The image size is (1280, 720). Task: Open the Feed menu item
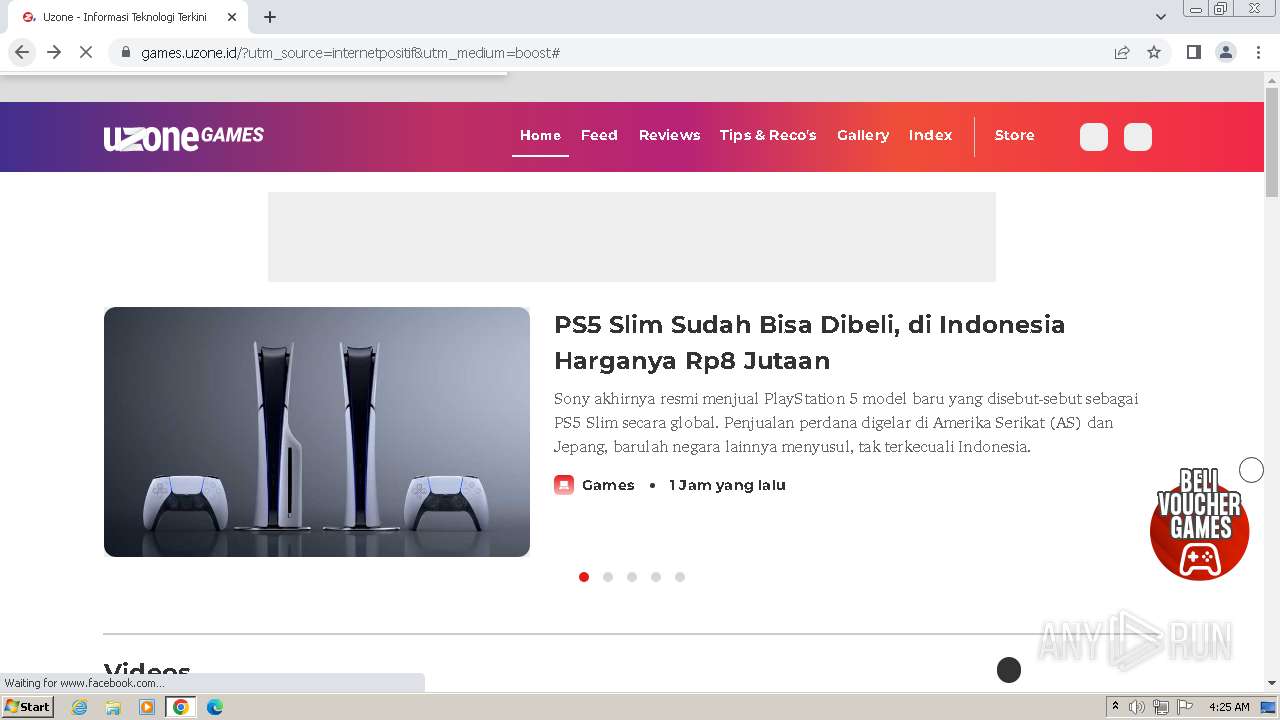point(599,135)
